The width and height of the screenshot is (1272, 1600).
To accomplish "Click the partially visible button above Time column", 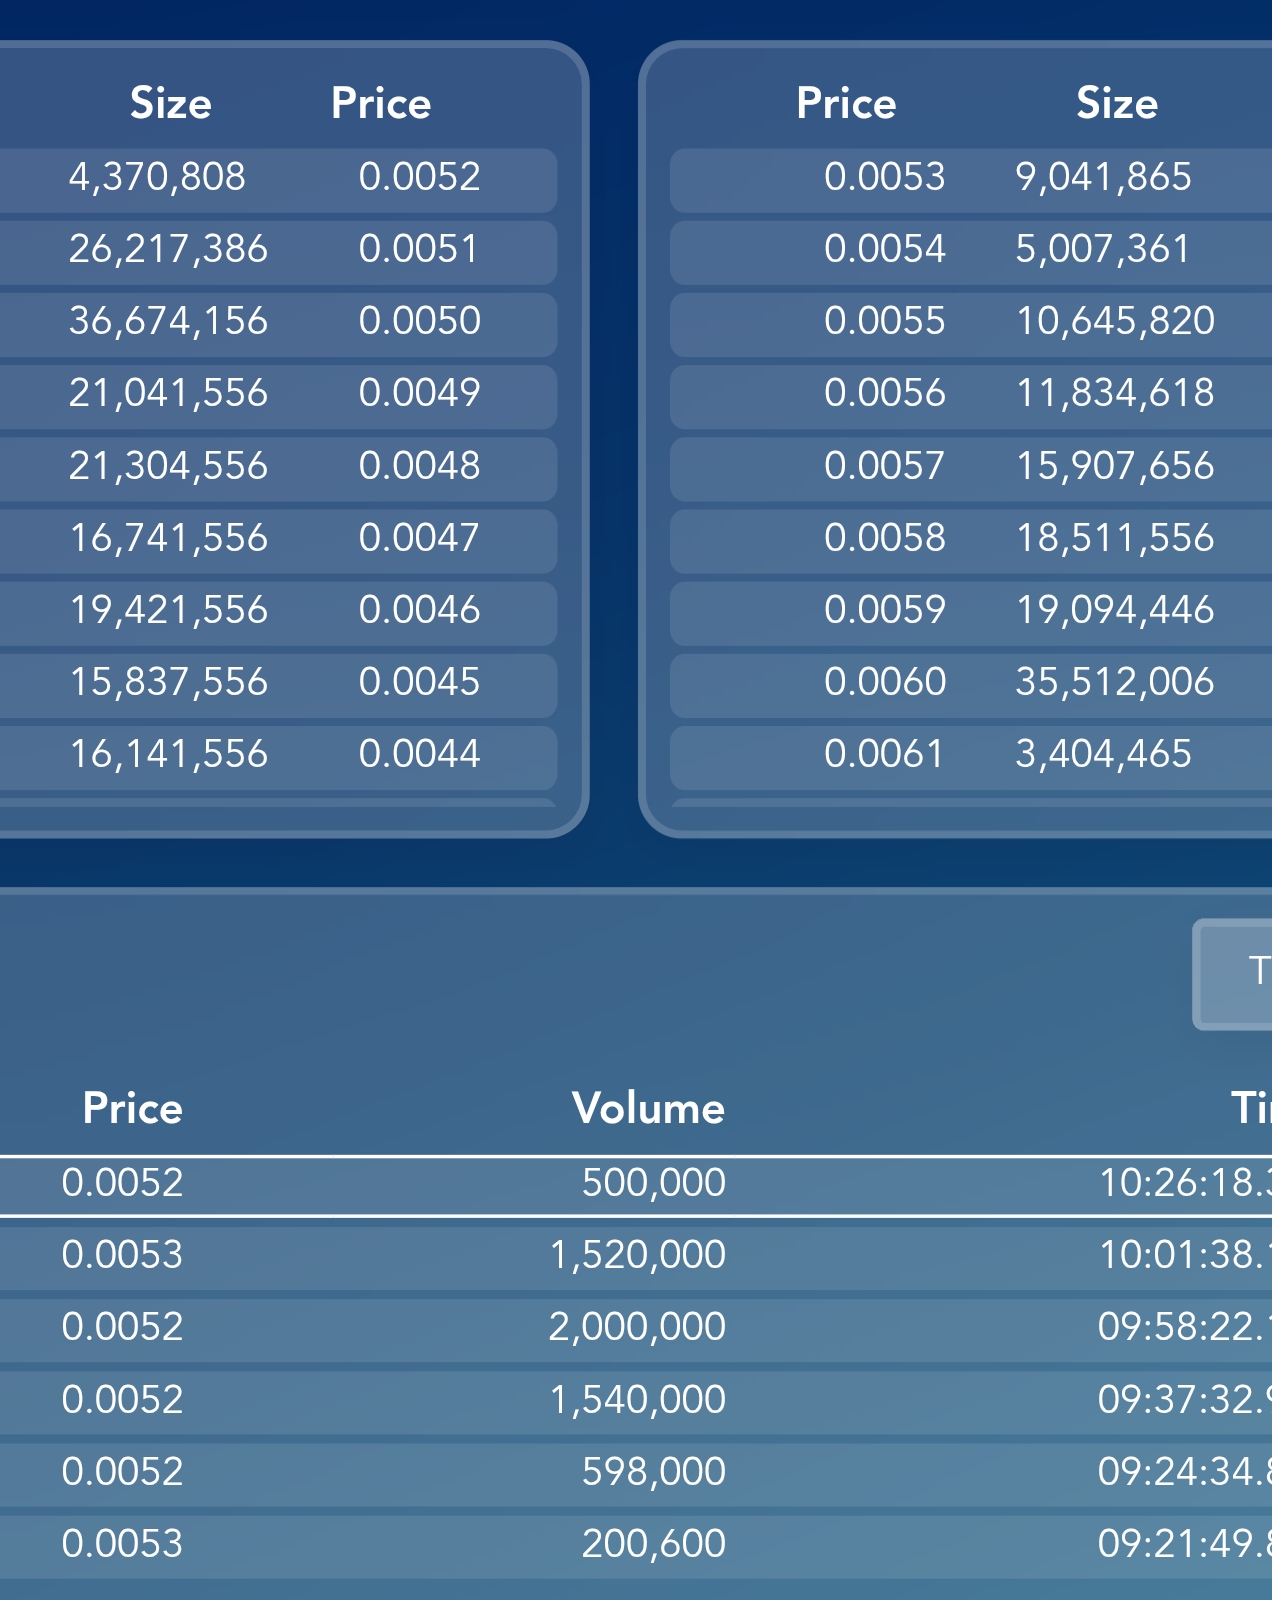I will [x=1233, y=974].
